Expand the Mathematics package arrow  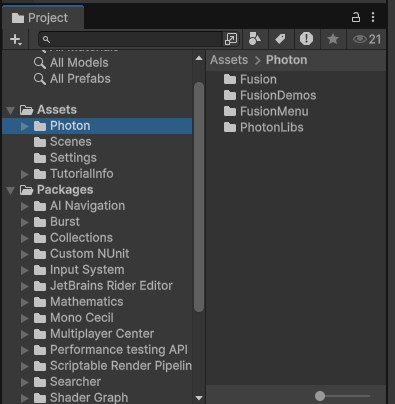pos(24,302)
